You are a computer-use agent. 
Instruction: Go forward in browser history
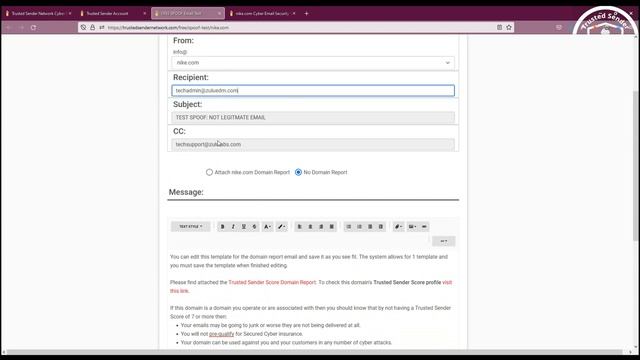21,27
